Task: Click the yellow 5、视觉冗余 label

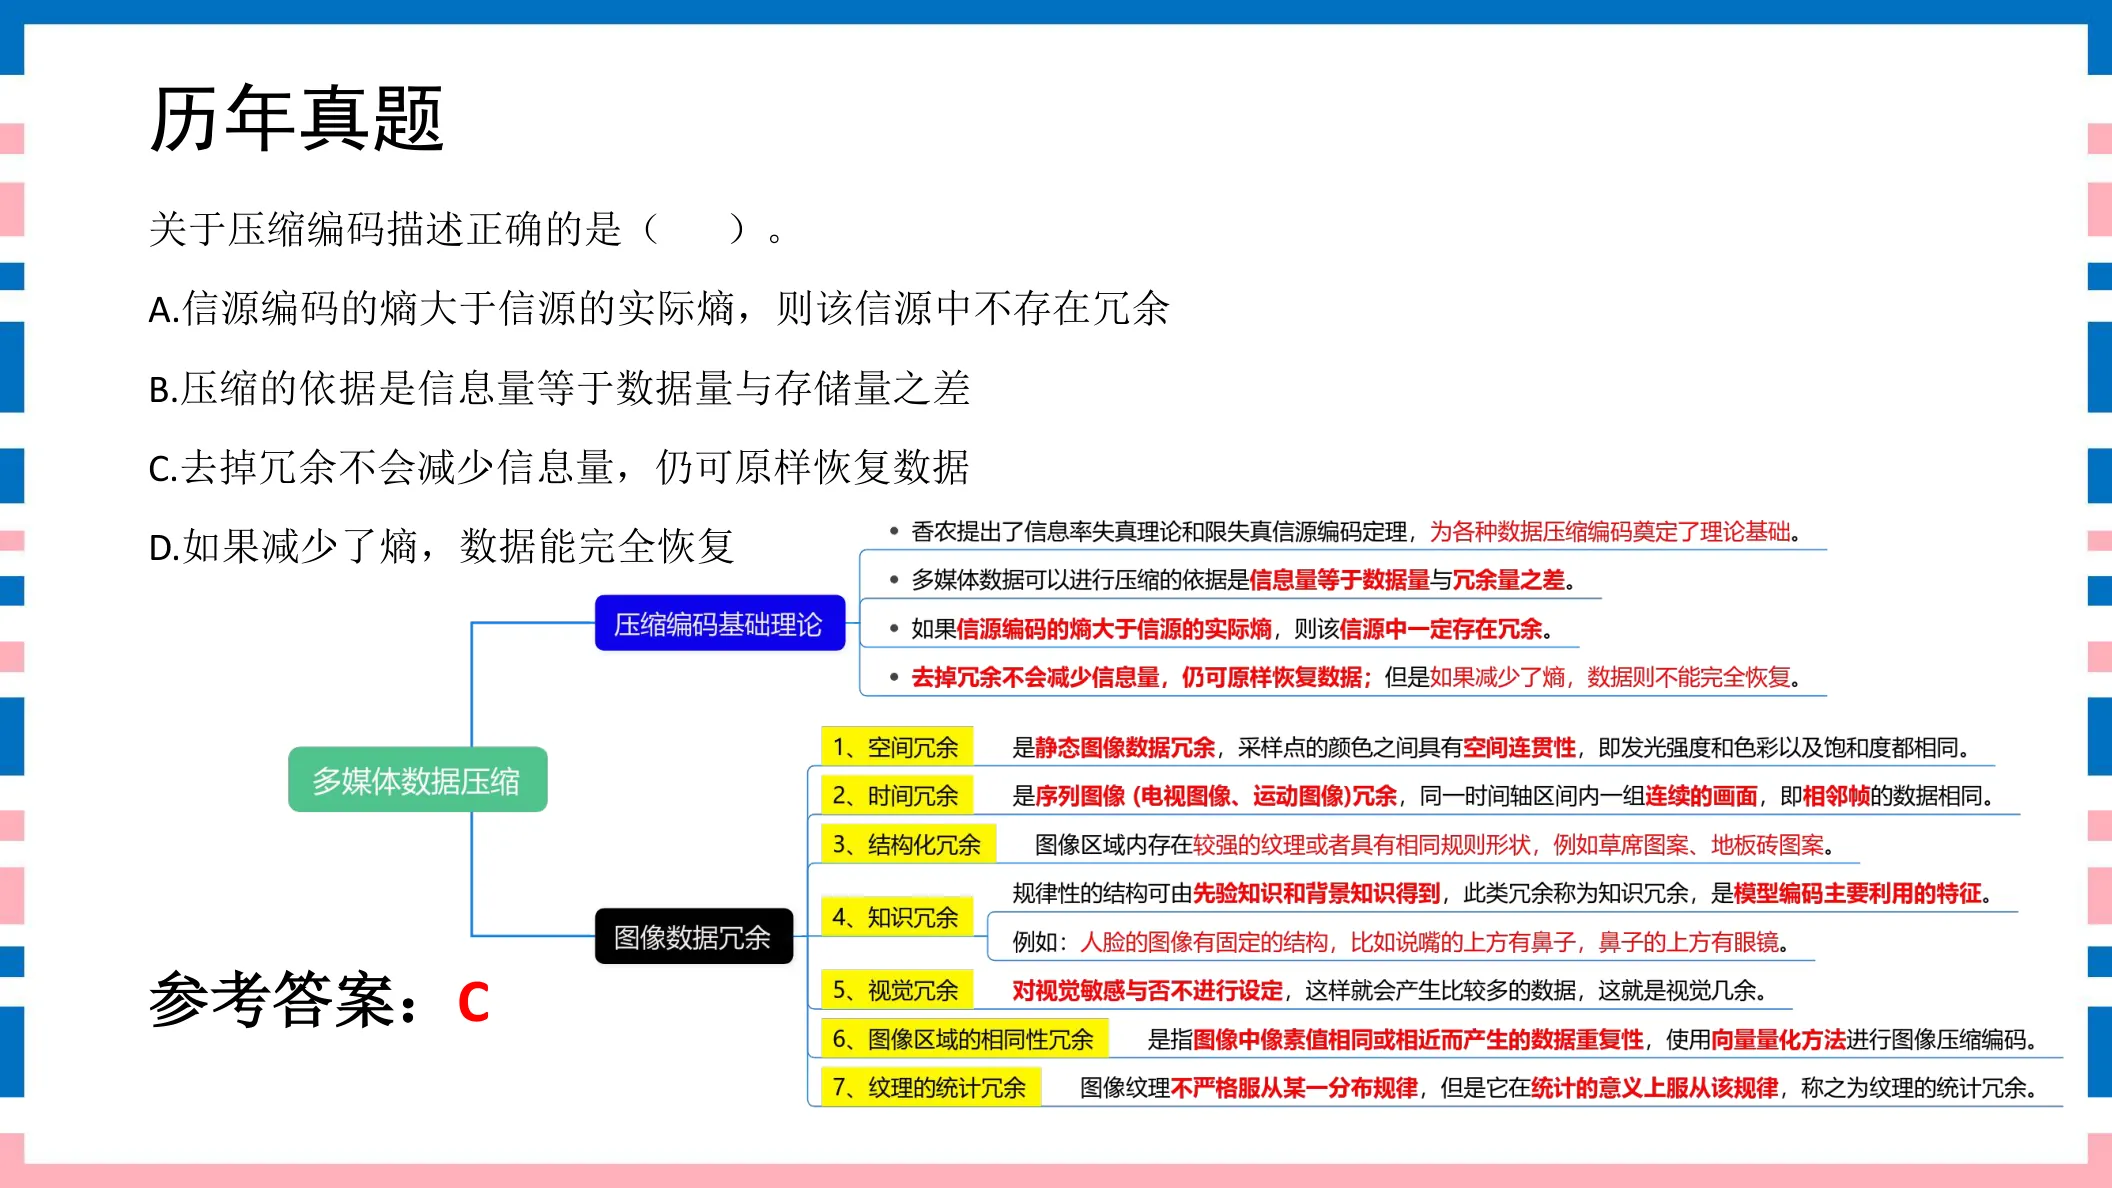Action: (896, 990)
